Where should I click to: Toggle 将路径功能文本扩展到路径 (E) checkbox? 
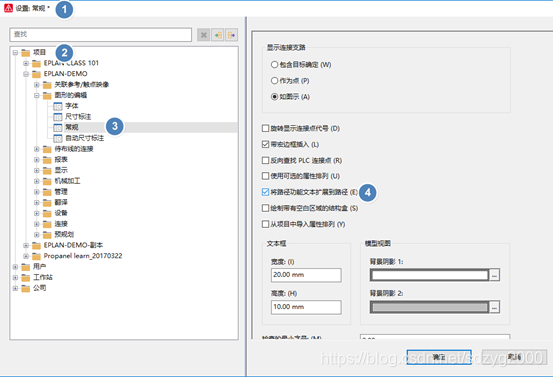pos(266,192)
